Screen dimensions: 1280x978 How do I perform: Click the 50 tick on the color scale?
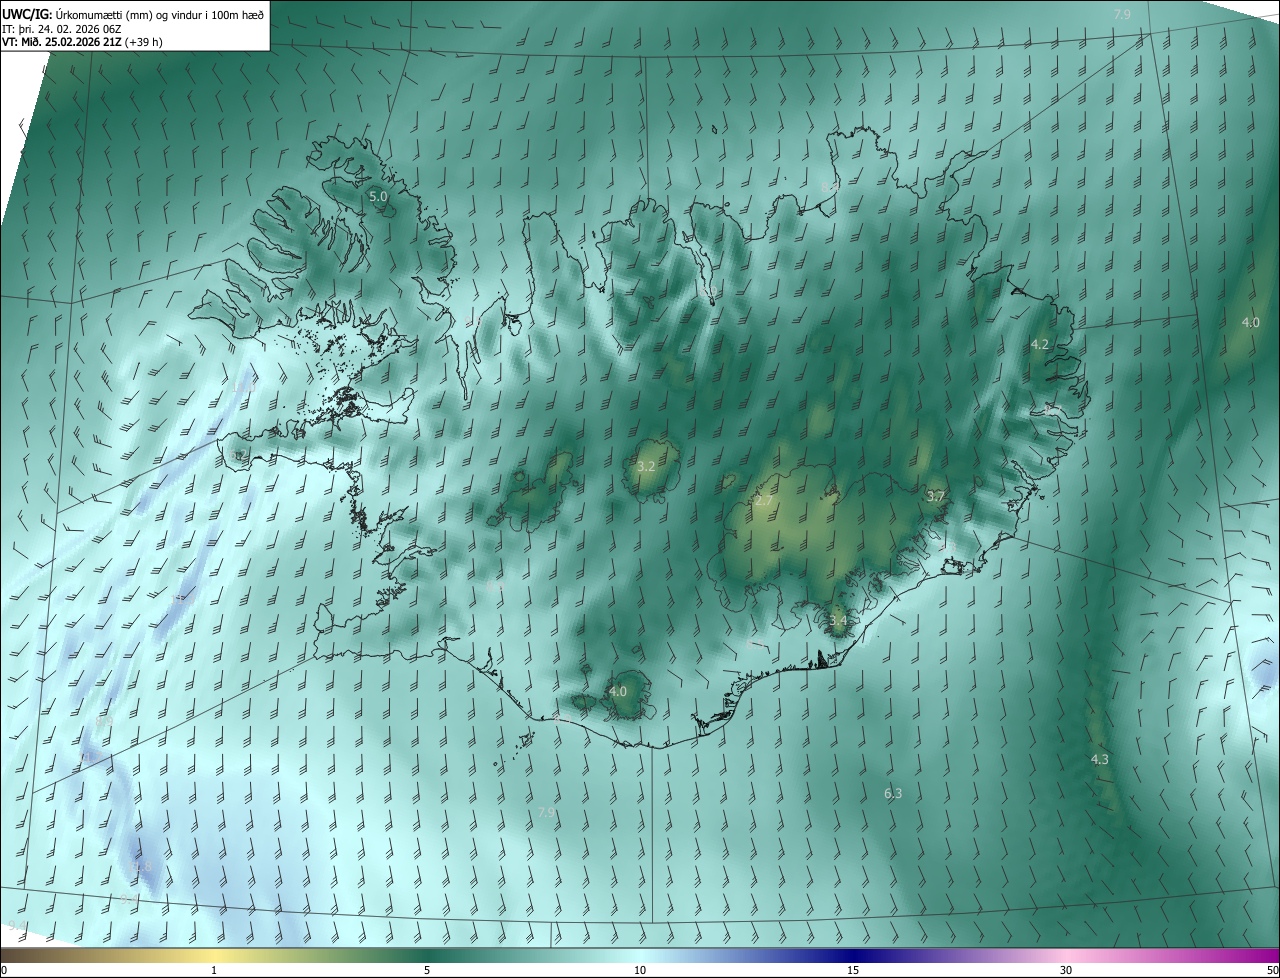(x=1272, y=970)
